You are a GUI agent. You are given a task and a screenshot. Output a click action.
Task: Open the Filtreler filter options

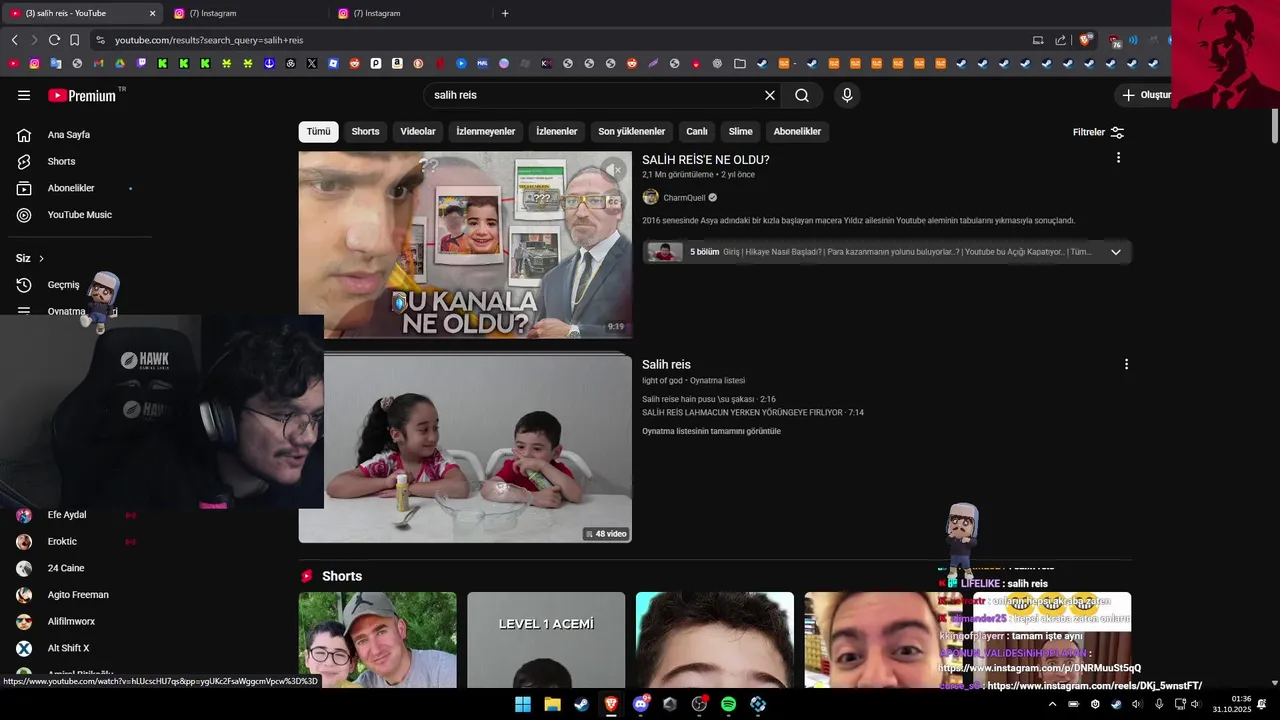pyautogui.click(x=1098, y=132)
